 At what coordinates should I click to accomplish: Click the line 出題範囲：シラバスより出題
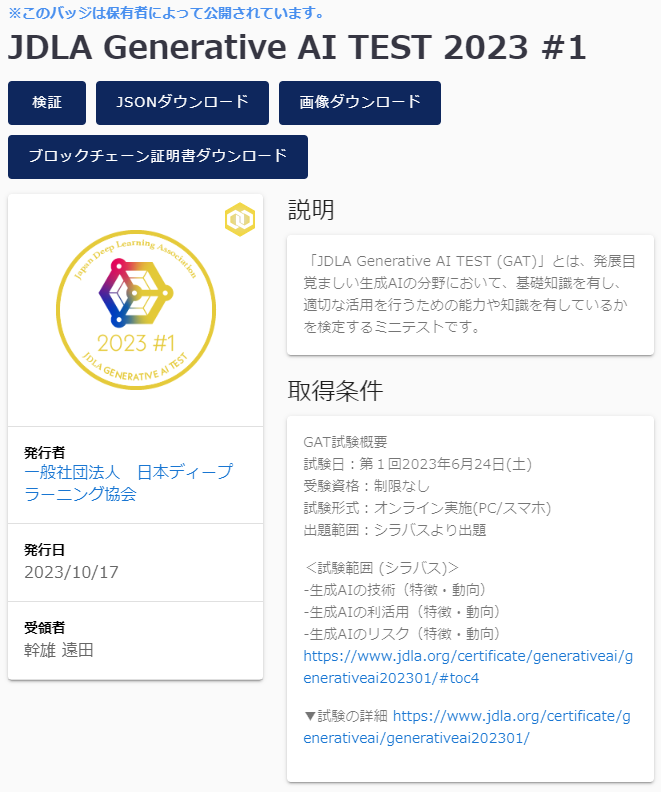click(395, 530)
